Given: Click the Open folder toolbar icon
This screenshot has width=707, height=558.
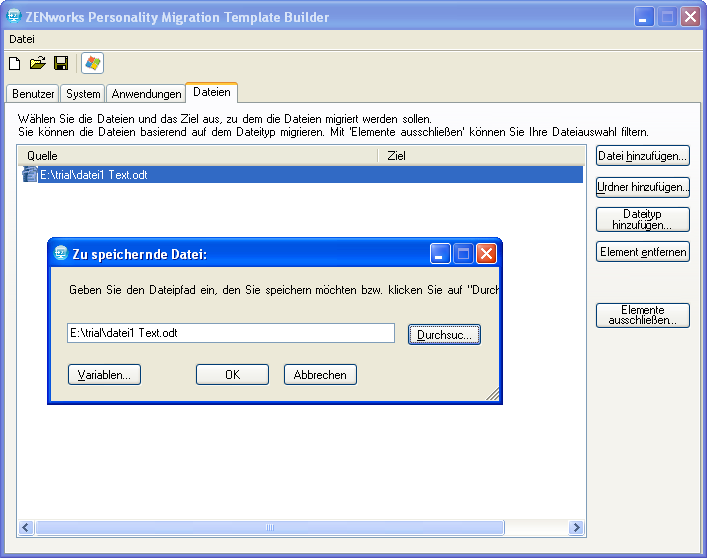Looking at the screenshot, I should (38, 63).
